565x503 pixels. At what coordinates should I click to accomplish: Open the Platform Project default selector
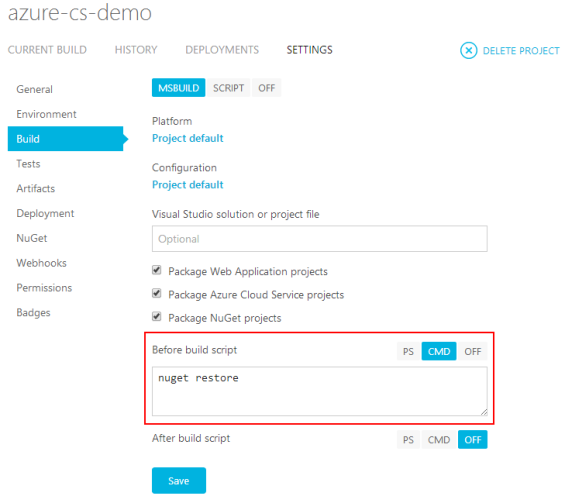coord(187,138)
